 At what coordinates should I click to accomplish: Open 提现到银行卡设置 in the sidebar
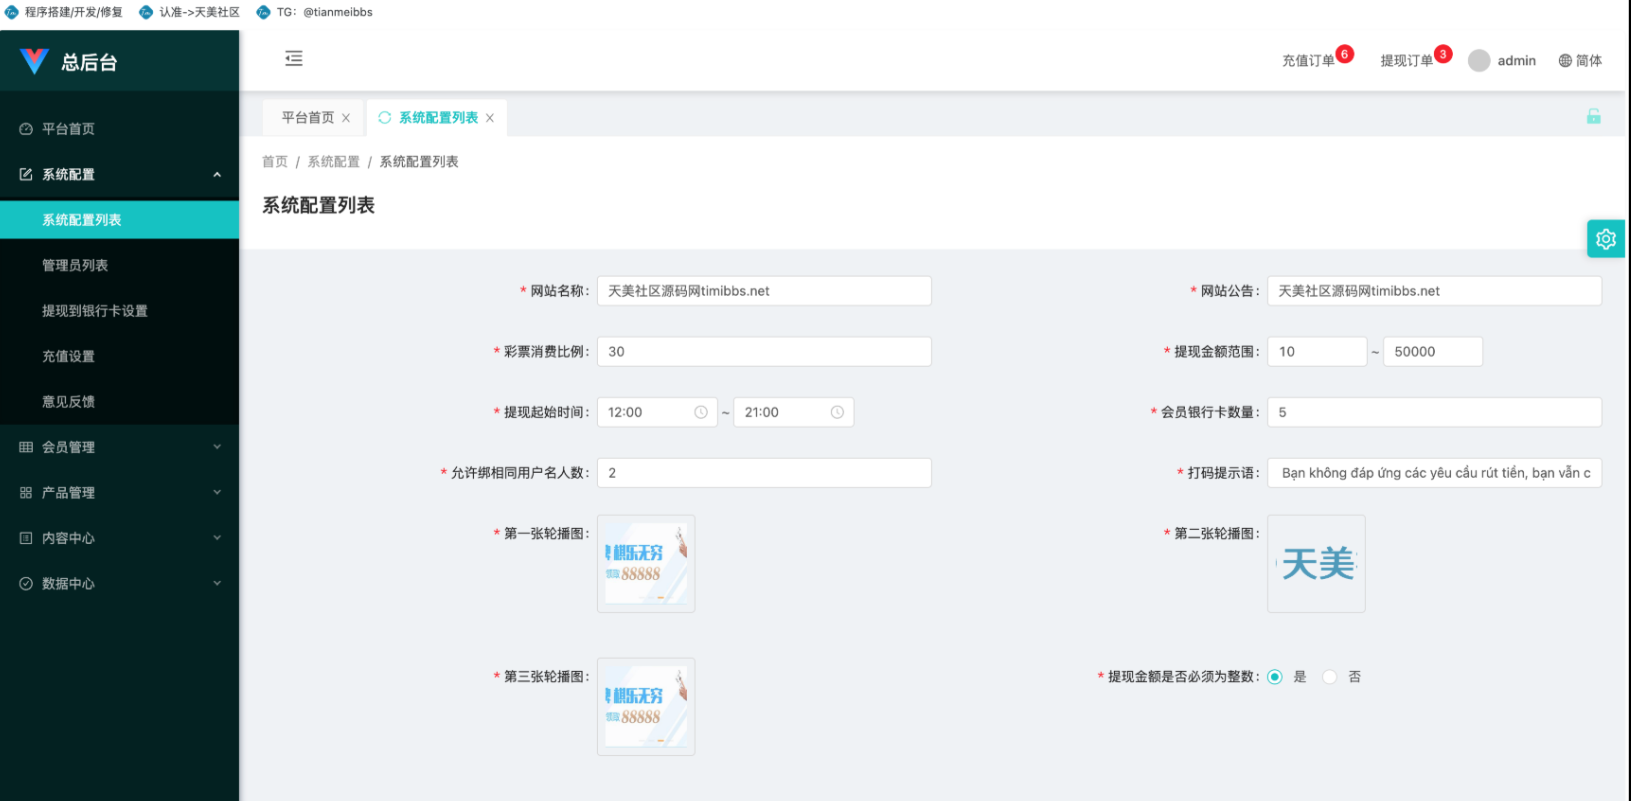[120, 311]
